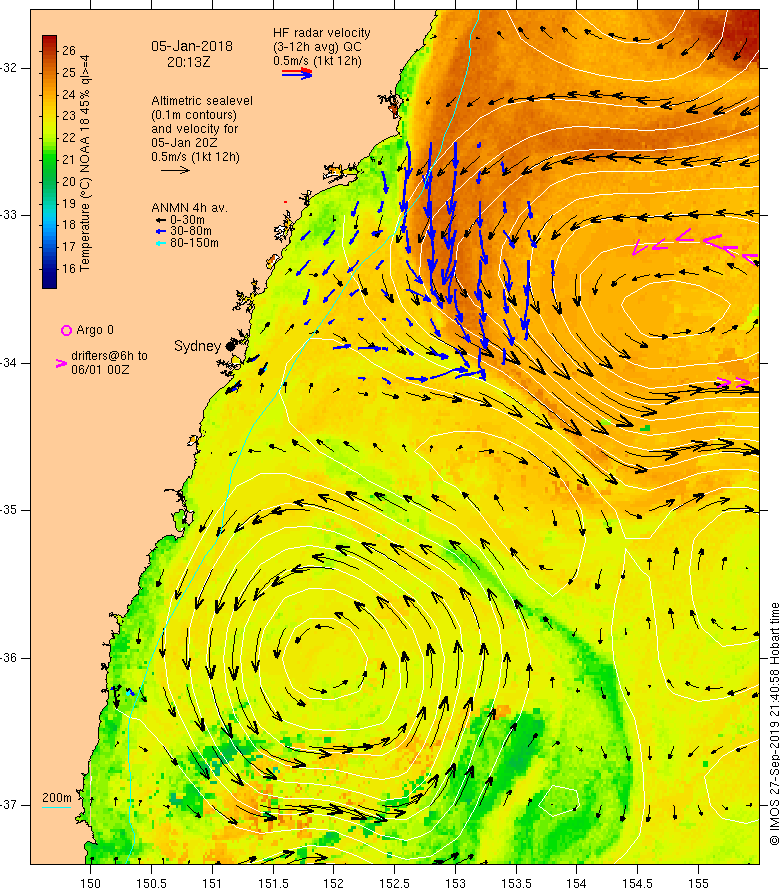The image size is (780, 890).
Task: Click the -35 latitude axis label
Action: (9, 510)
